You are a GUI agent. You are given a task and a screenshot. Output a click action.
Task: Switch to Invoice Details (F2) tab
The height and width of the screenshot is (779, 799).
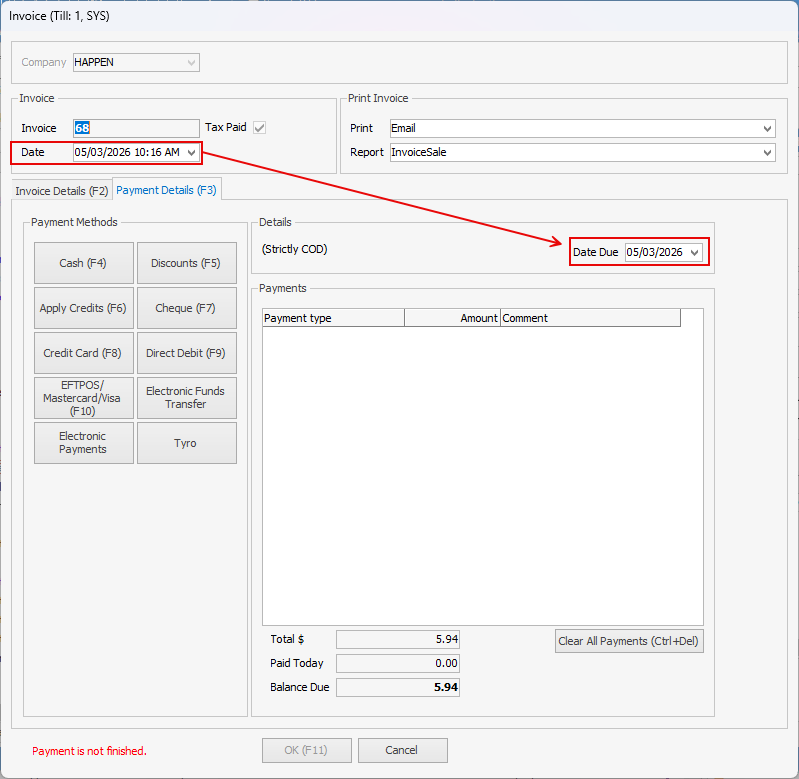(x=62, y=191)
